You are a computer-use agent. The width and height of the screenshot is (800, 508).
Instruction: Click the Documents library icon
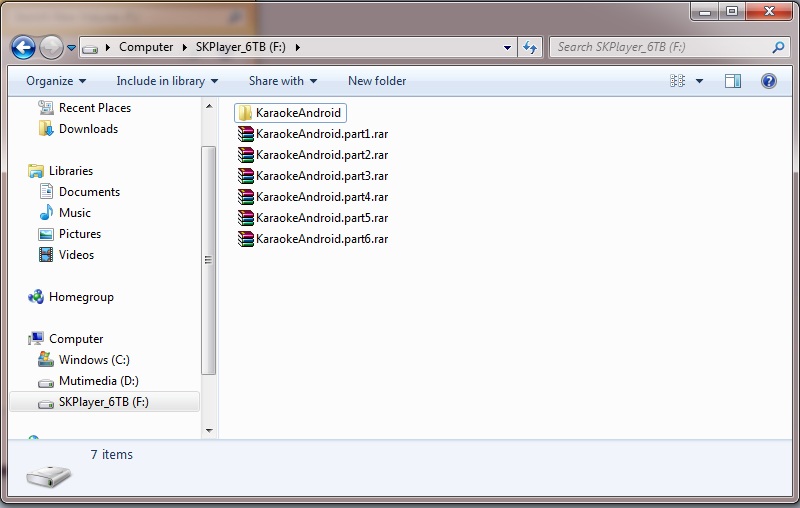click(46, 191)
